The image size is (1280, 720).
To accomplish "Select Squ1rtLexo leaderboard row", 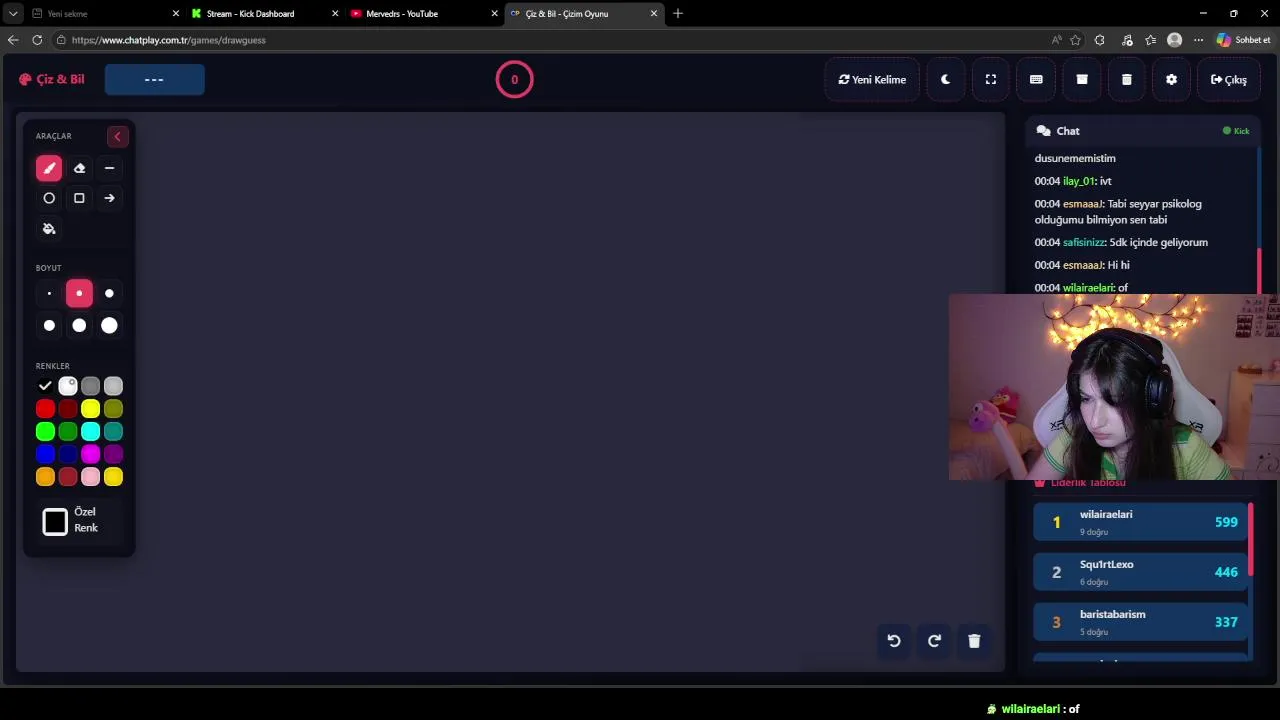I will (x=1140, y=572).
